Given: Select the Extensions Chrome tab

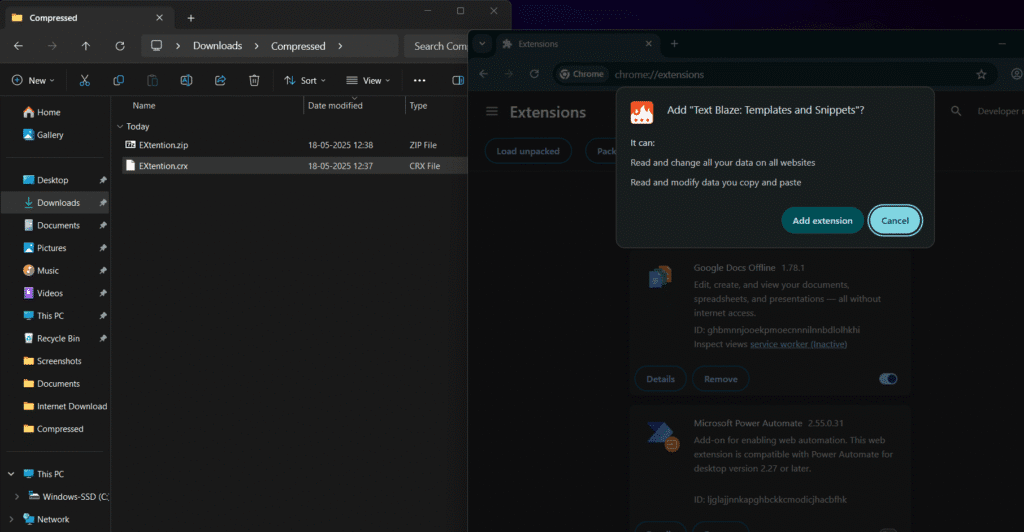Looking at the screenshot, I should pos(577,44).
